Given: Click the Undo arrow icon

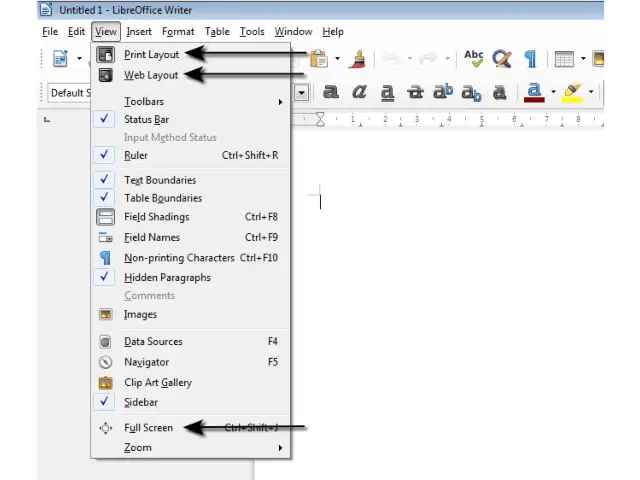Looking at the screenshot, I should click(391, 59).
